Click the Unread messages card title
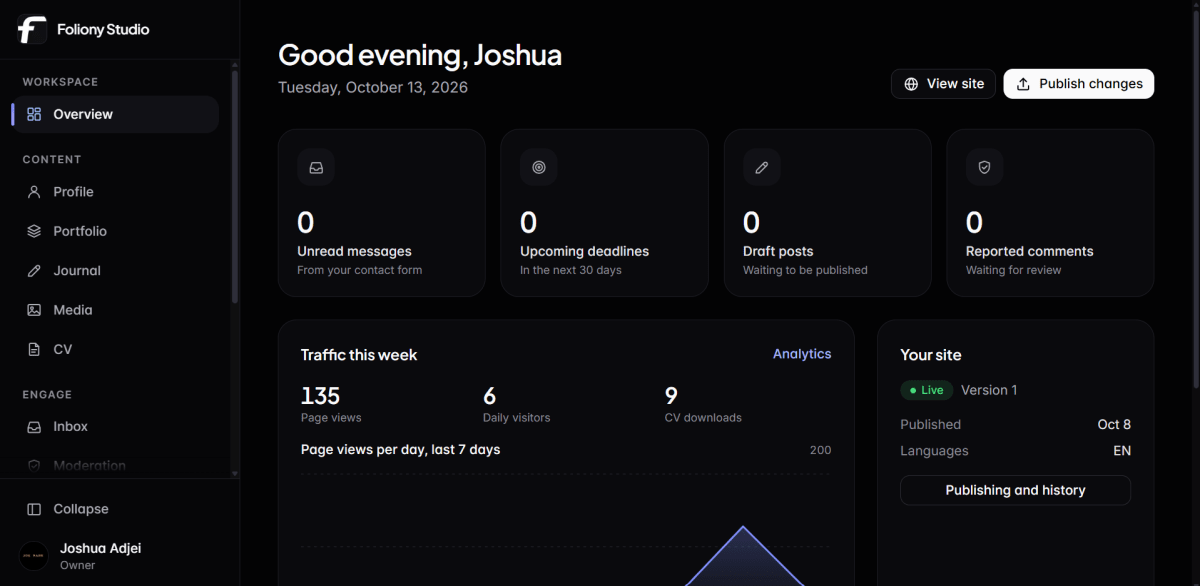Image resolution: width=1200 pixels, height=586 pixels. [354, 251]
